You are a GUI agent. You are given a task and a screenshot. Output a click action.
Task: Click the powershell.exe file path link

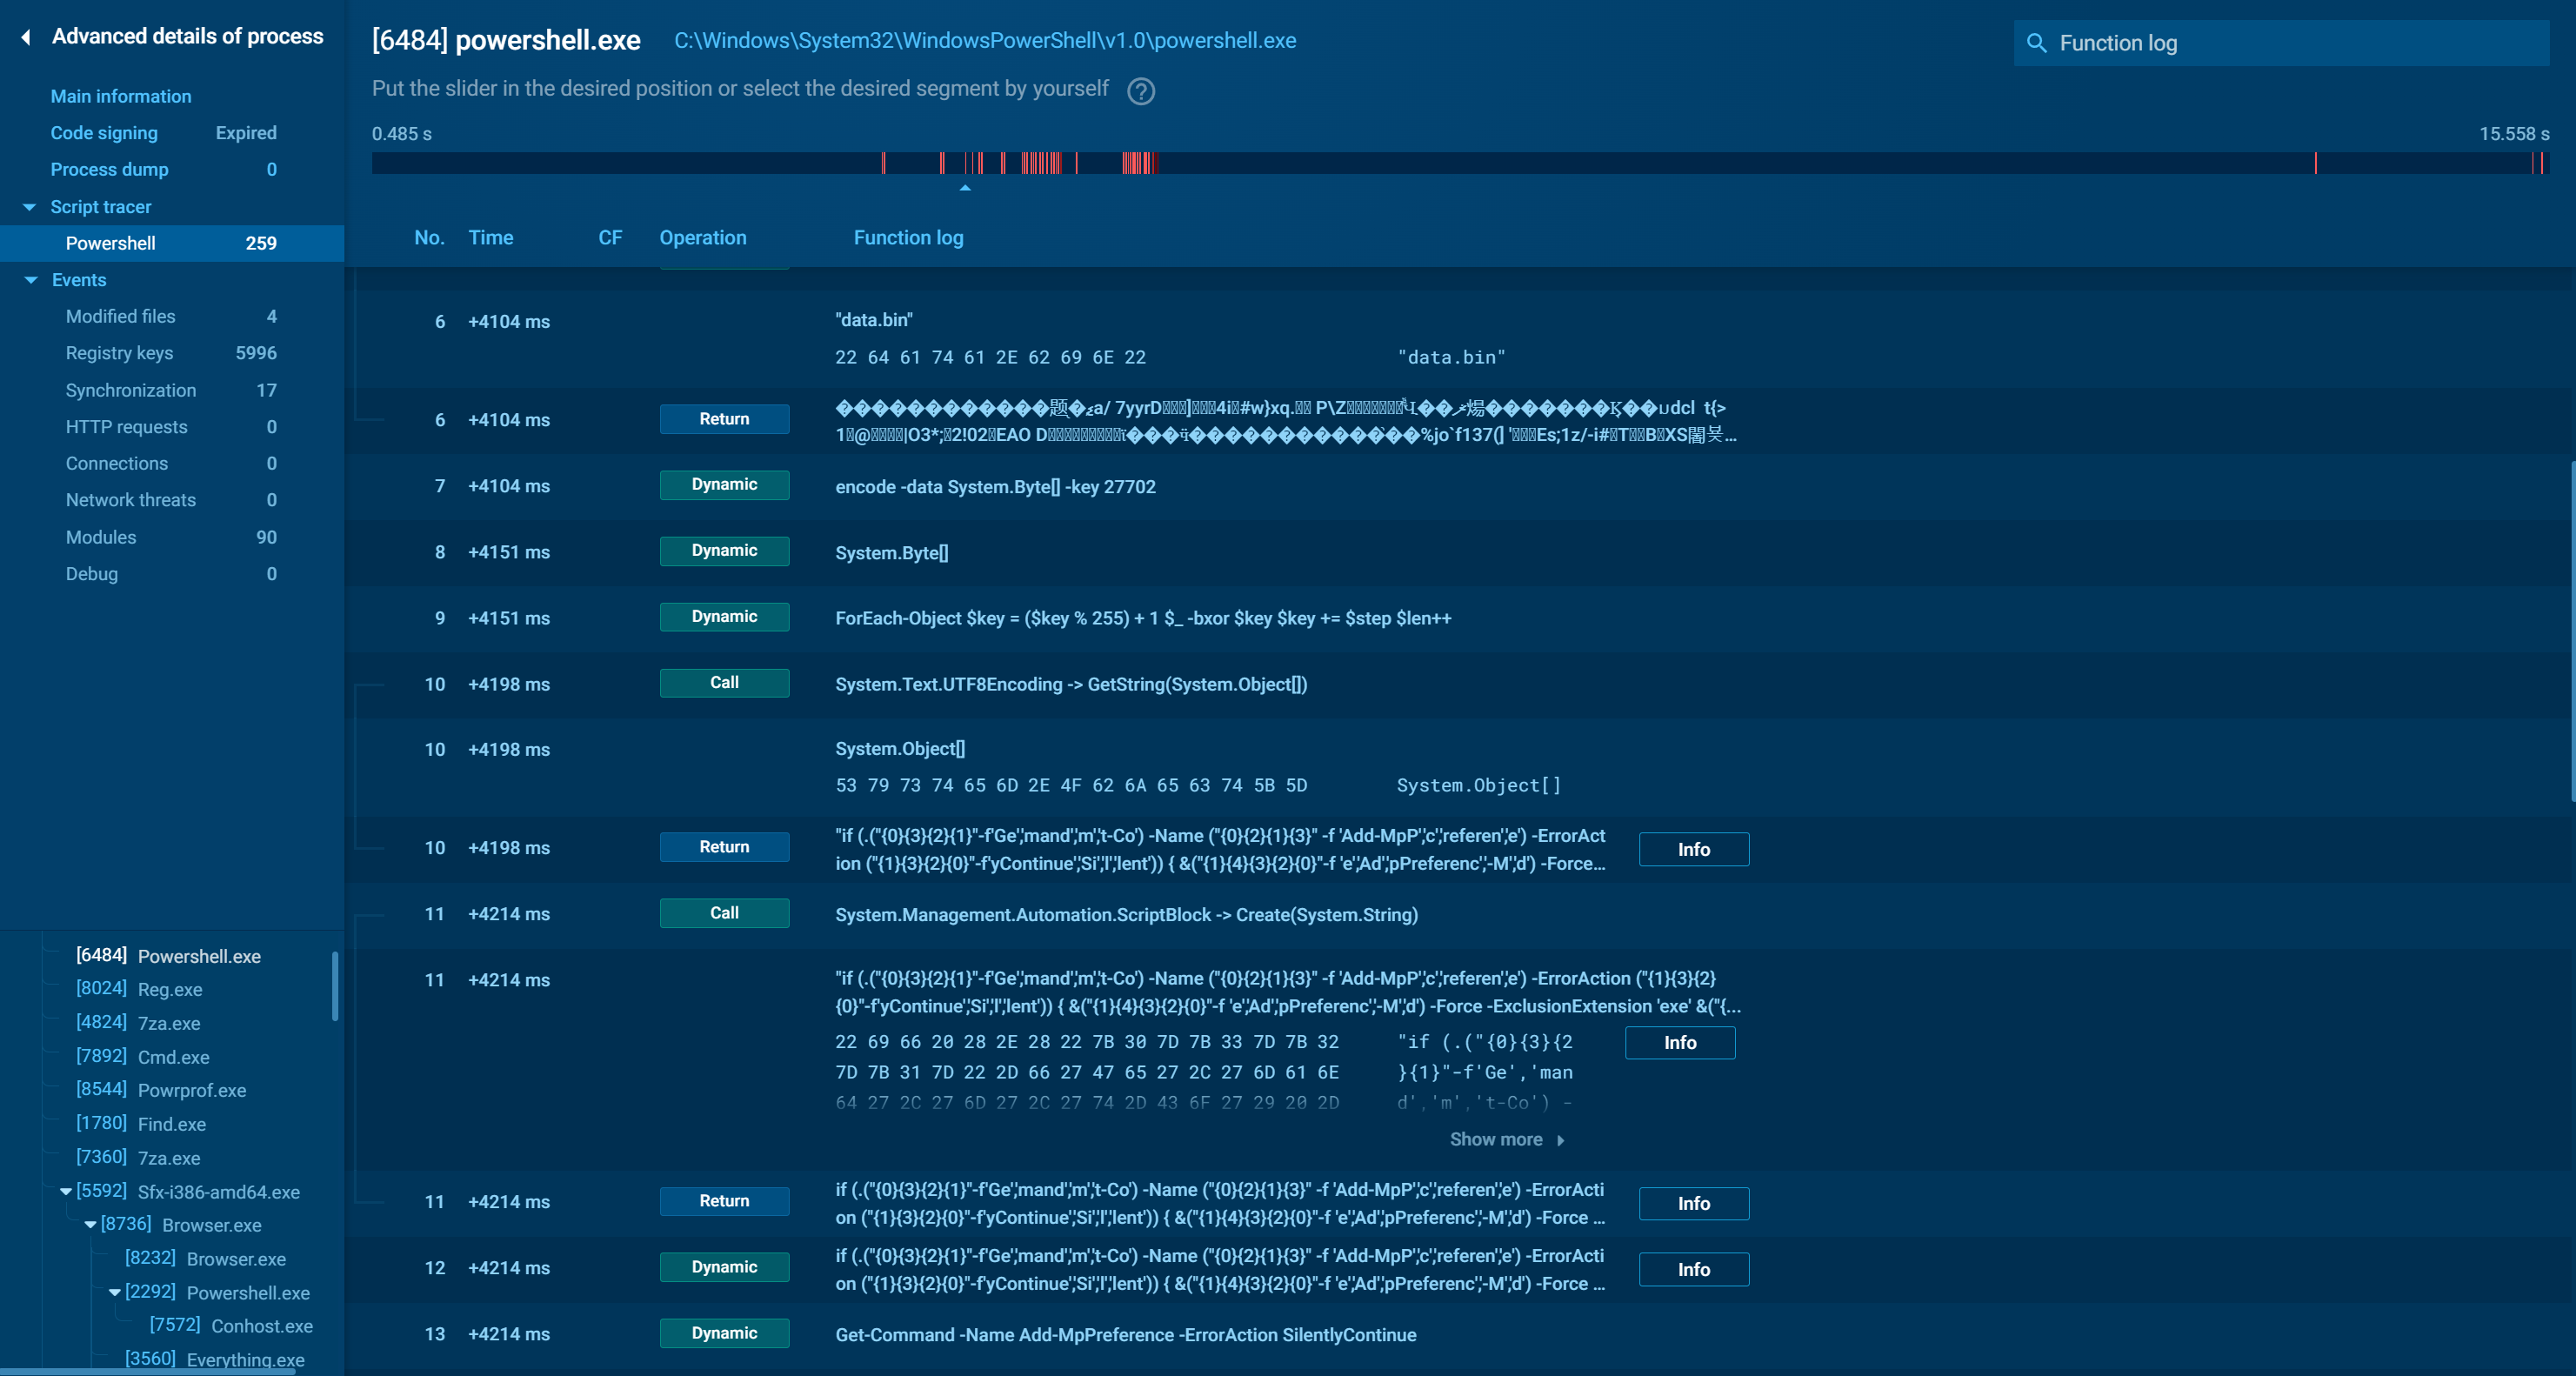(985, 41)
